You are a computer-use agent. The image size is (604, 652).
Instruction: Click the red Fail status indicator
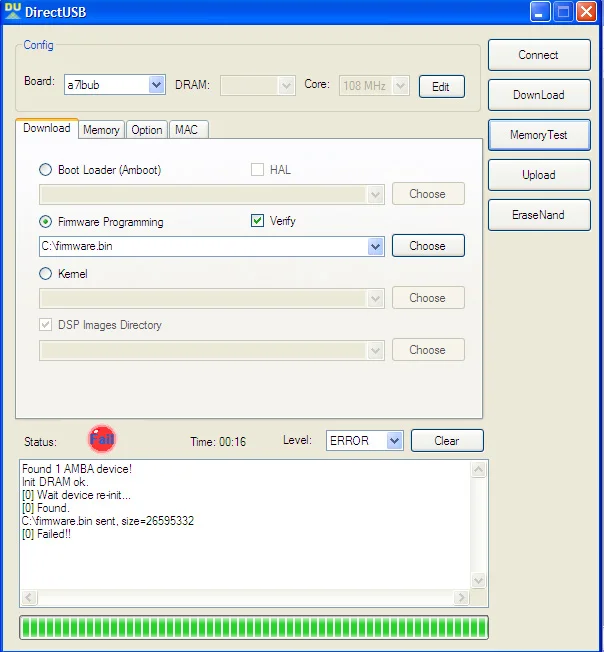click(x=102, y=439)
